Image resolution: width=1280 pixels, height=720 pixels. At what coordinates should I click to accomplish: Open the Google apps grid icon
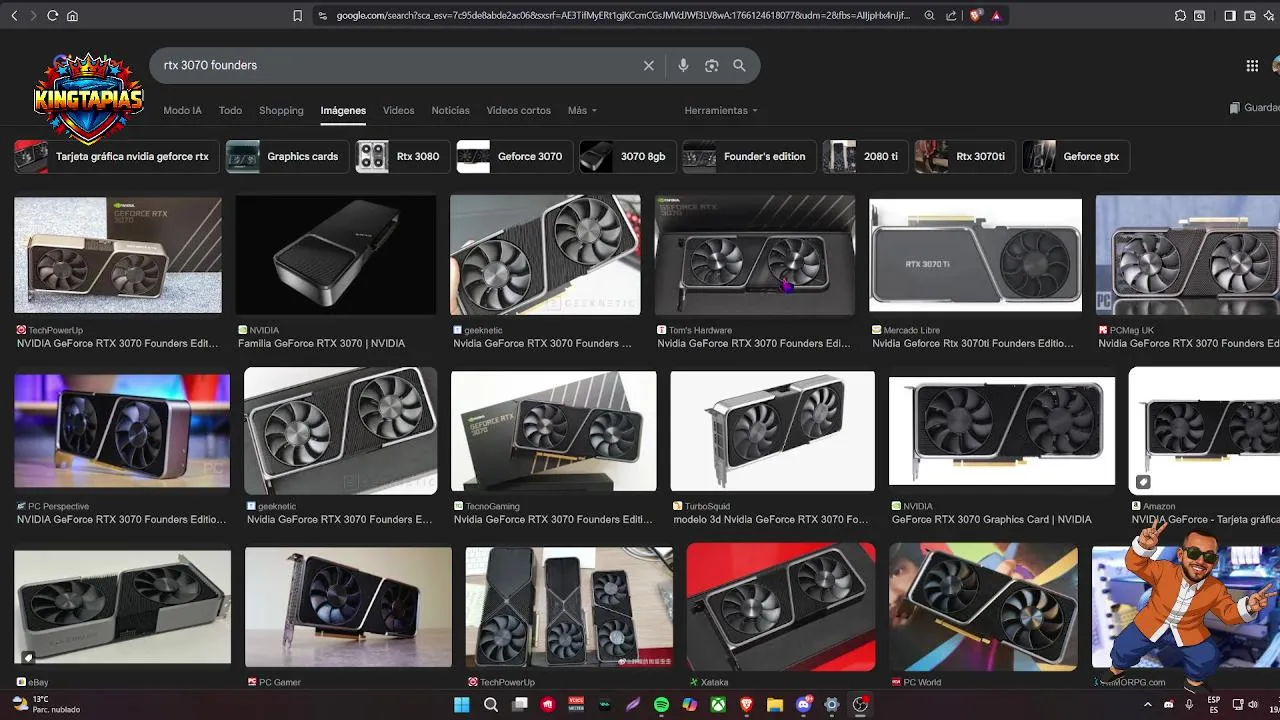coord(1252,66)
